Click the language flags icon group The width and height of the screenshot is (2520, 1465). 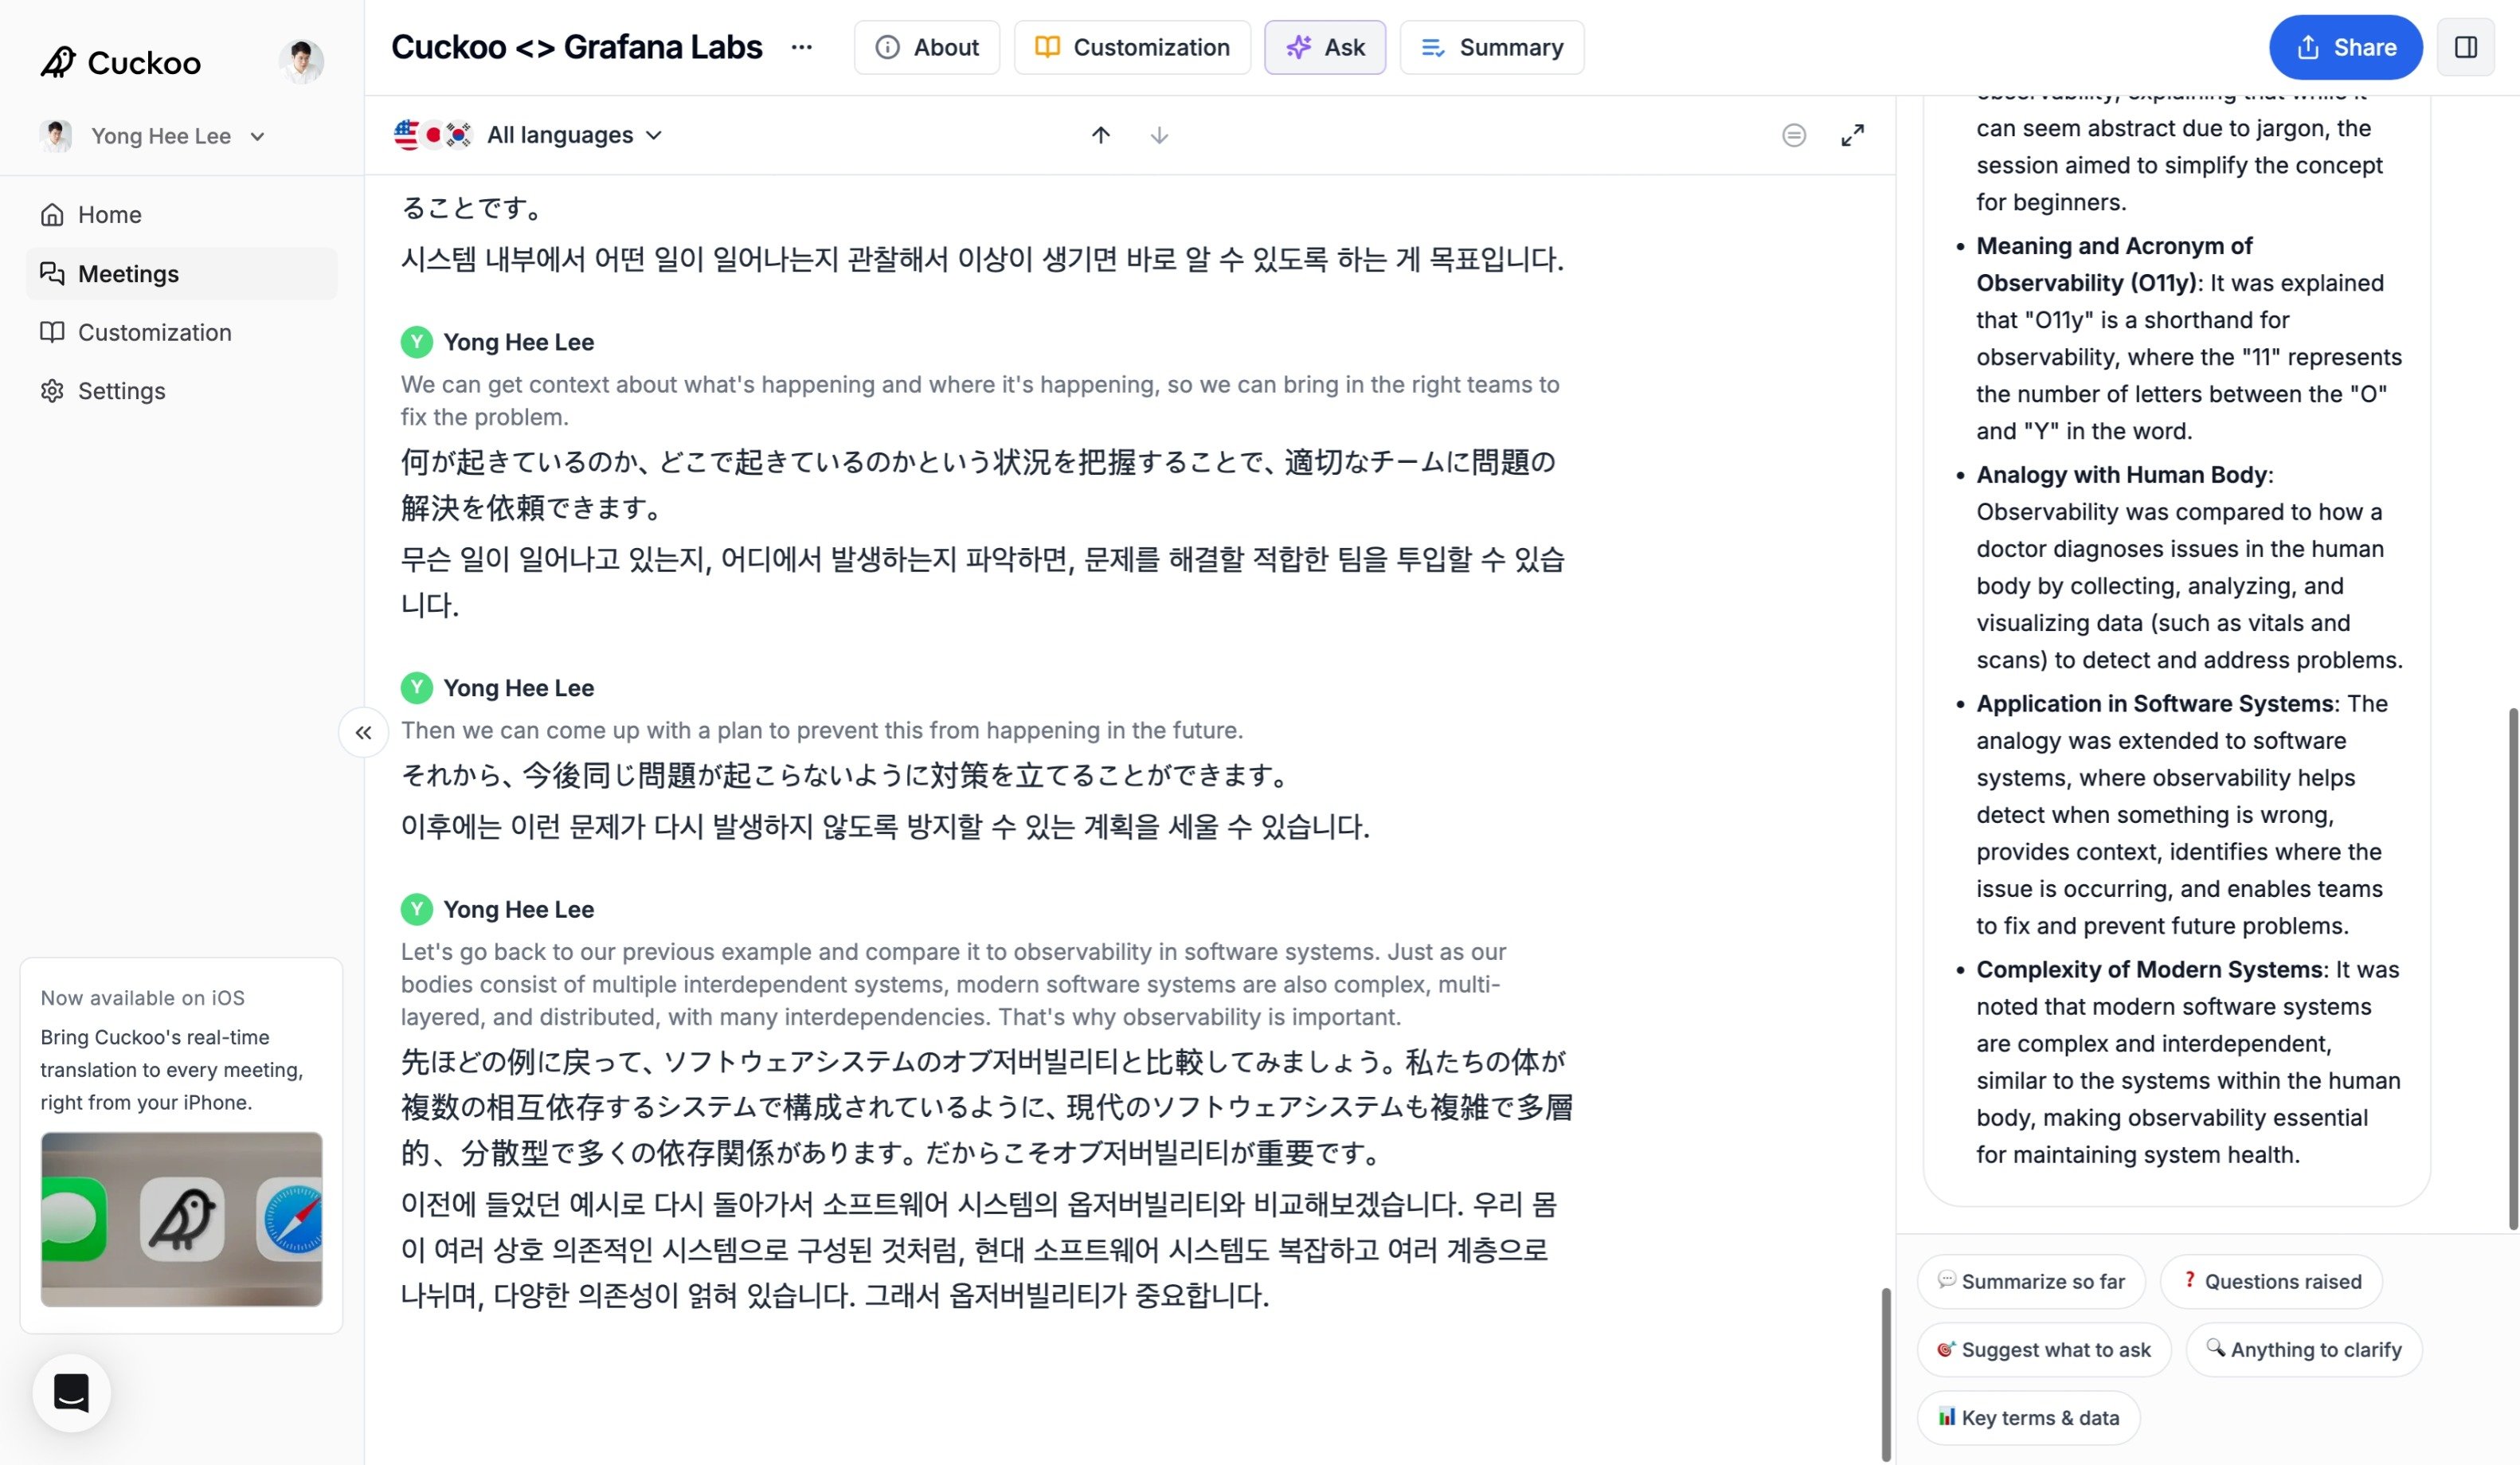(433, 135)
